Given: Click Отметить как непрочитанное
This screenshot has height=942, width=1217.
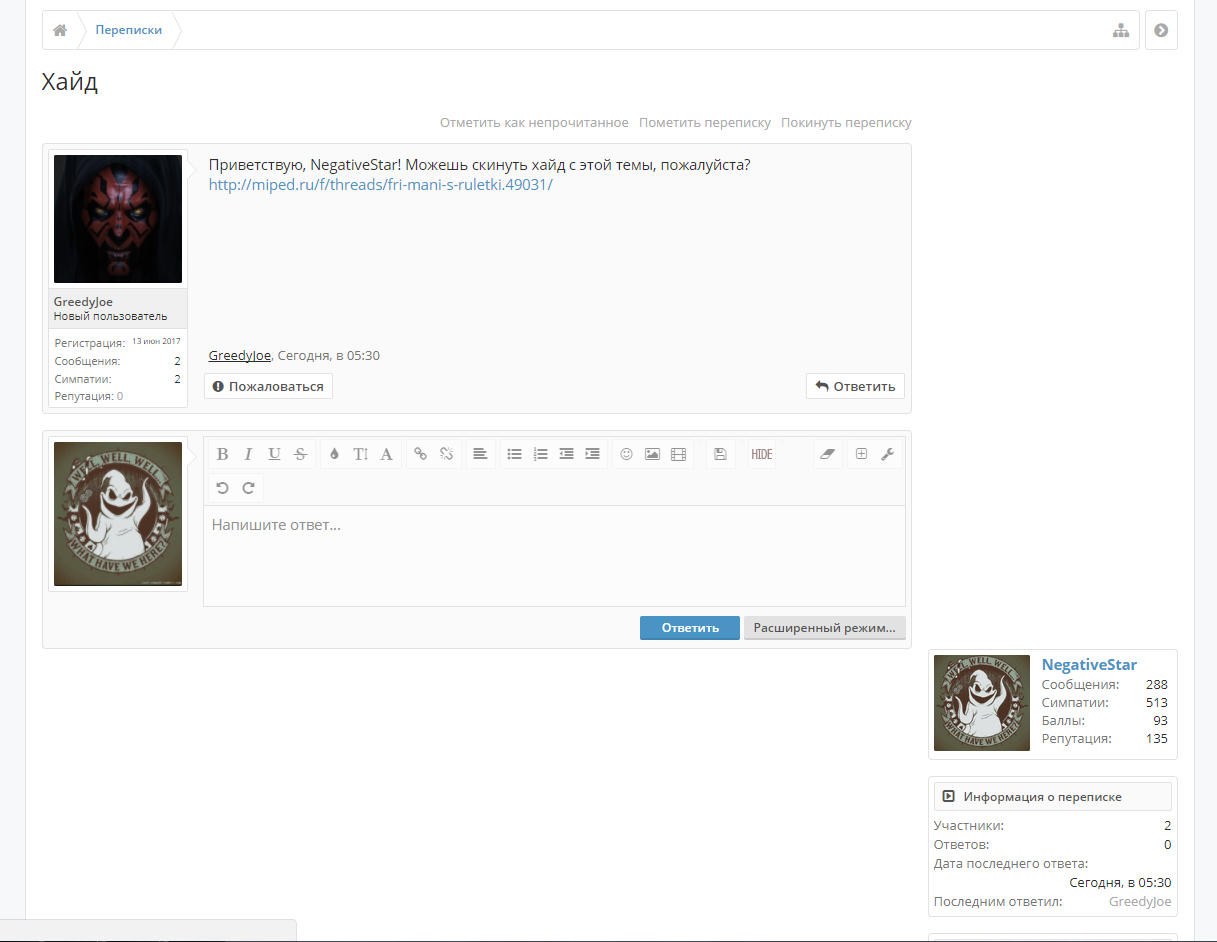Looking at the screenshot, I should [x=534, y=123].
